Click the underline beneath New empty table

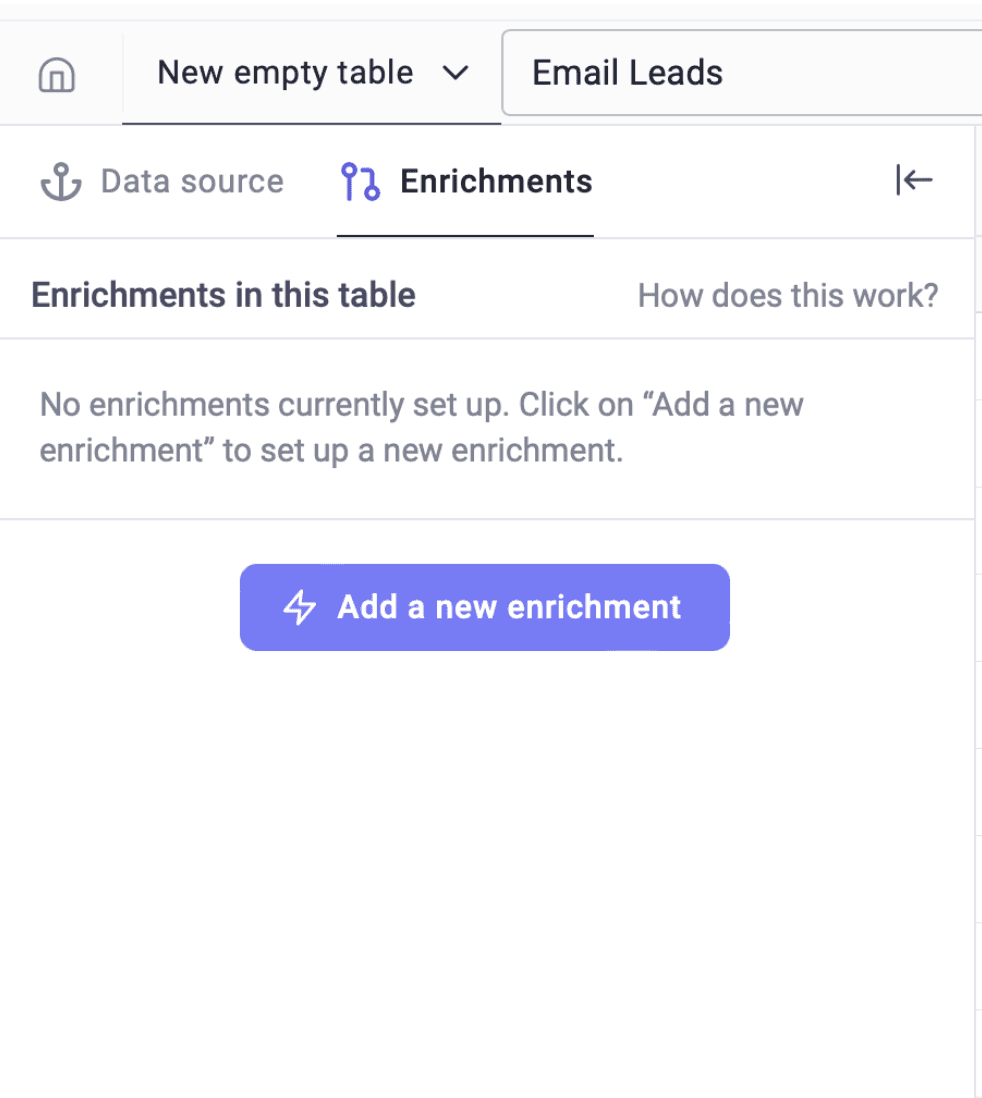[x=312, y=123]
